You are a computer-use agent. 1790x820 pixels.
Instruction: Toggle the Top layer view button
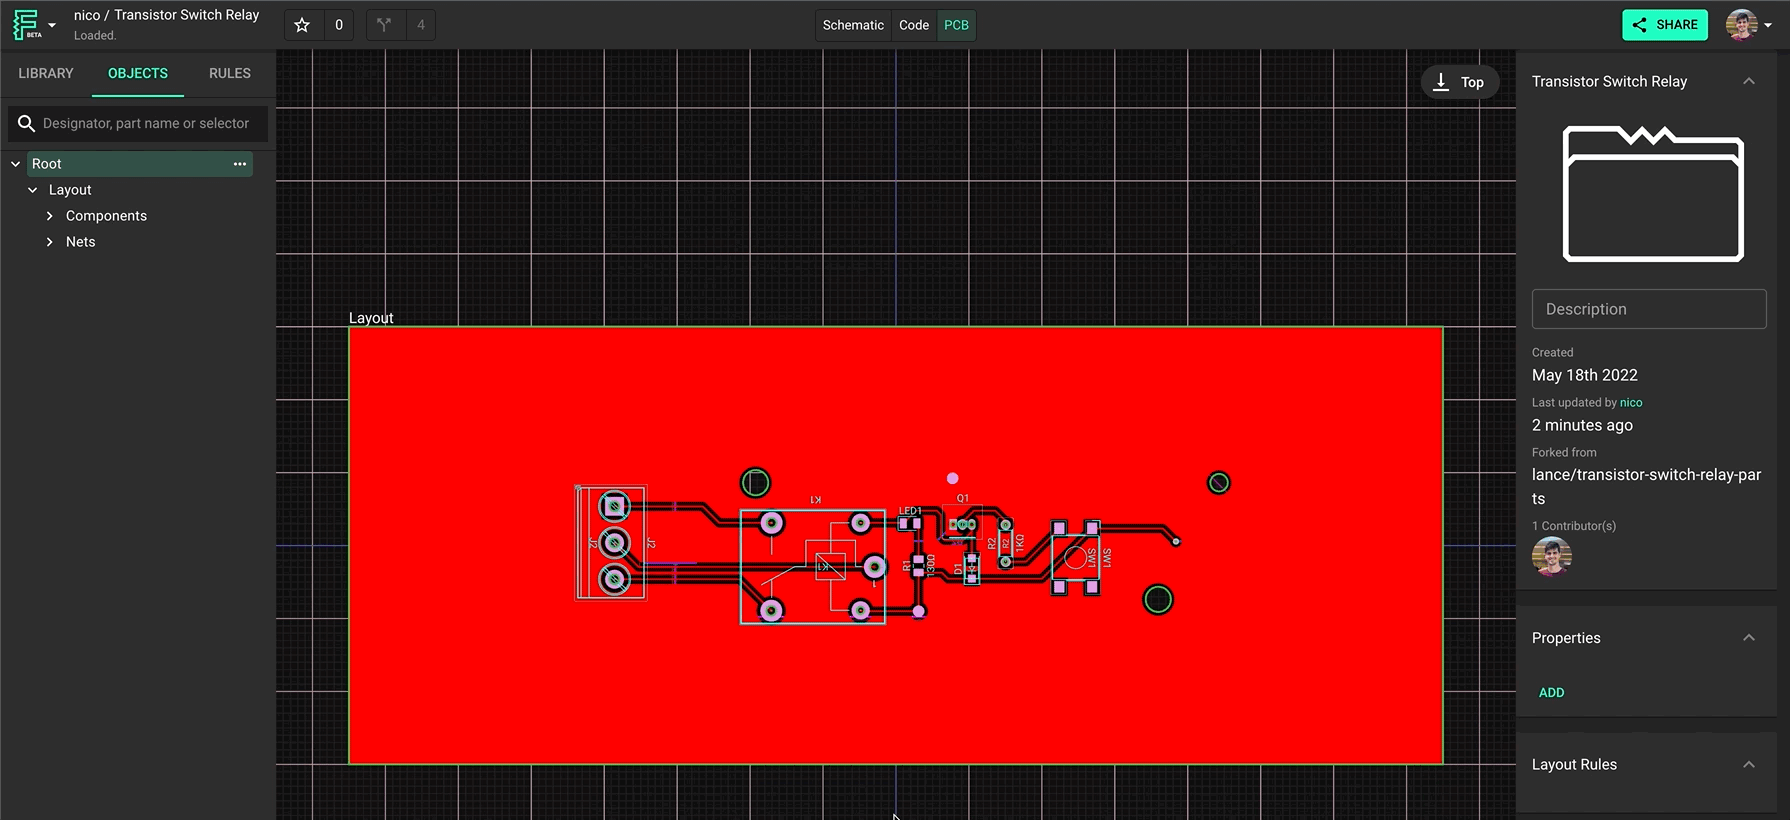(1460, 82)
